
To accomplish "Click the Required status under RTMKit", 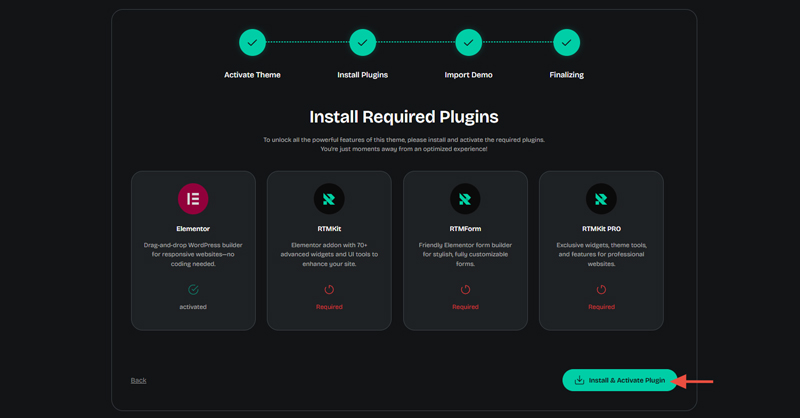I will 329,307.
